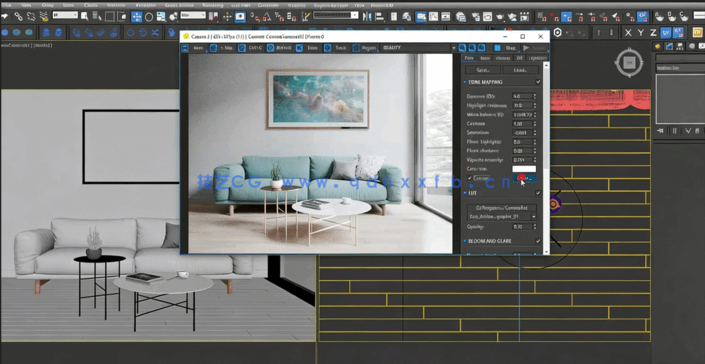Restrict transform to the Y axis

[x=641, y=32]
